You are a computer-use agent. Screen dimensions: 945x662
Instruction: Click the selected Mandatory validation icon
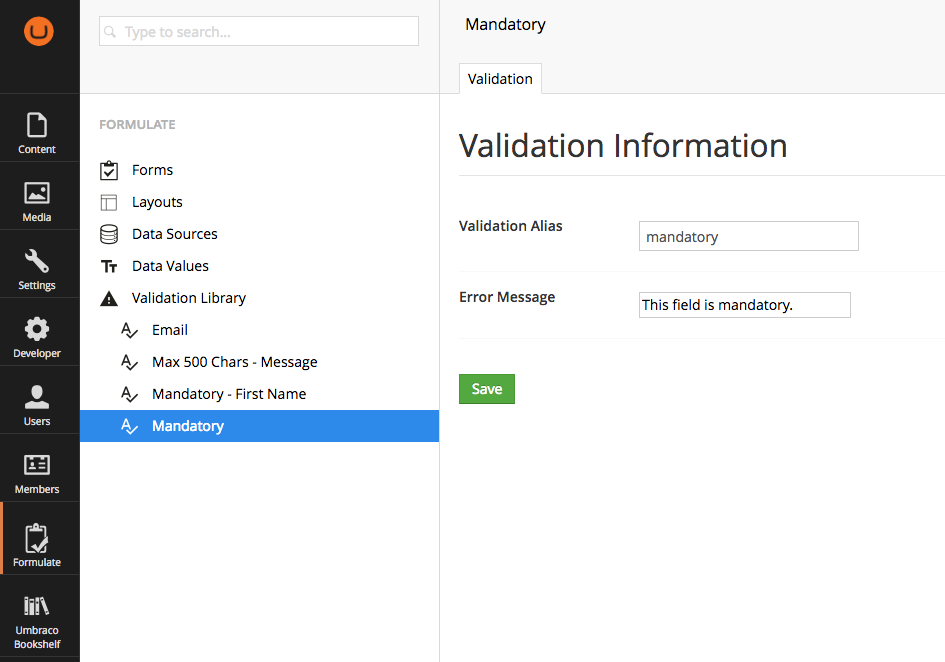click(129, 426)
